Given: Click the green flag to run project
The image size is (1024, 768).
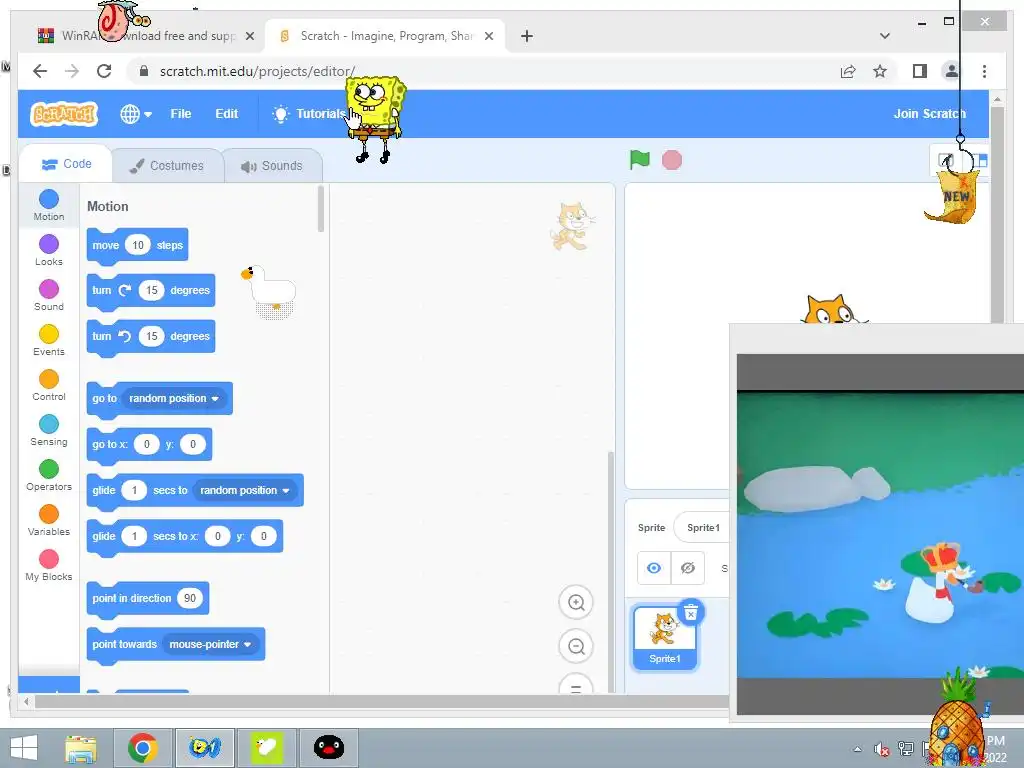Looking at the screenshot, I should click(x=639, y=160).
